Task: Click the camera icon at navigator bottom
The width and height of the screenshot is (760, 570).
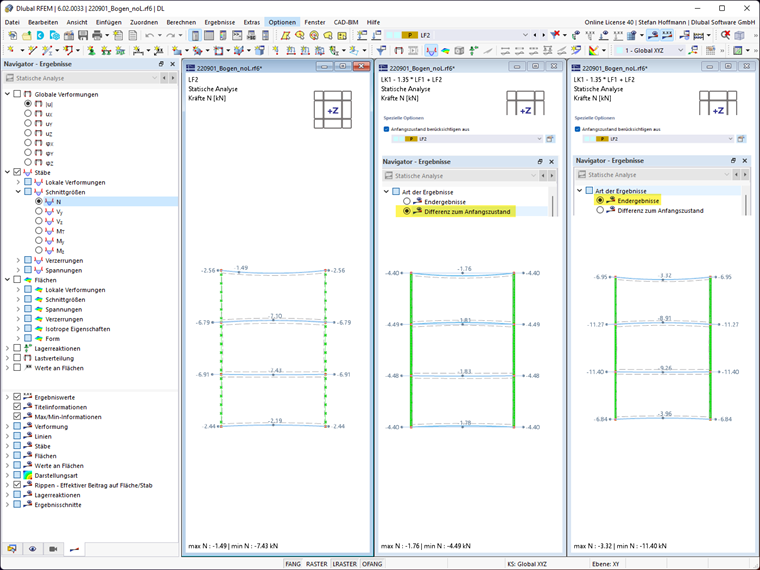Action: click(53, 549)
